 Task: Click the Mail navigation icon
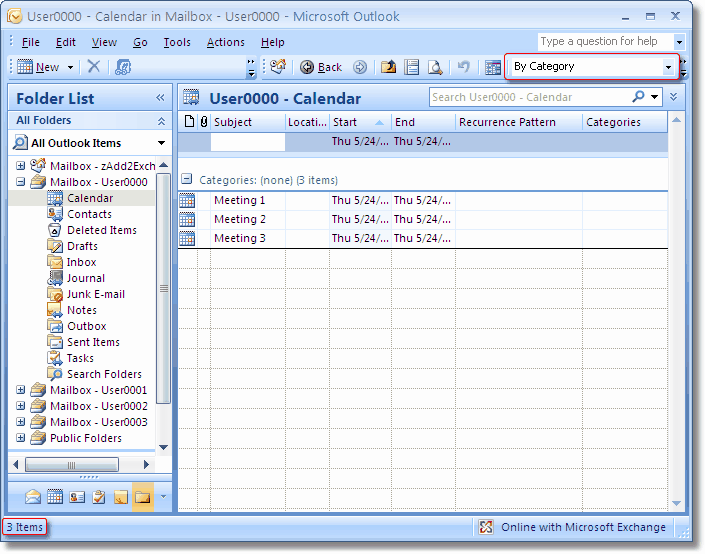(33, 497)
